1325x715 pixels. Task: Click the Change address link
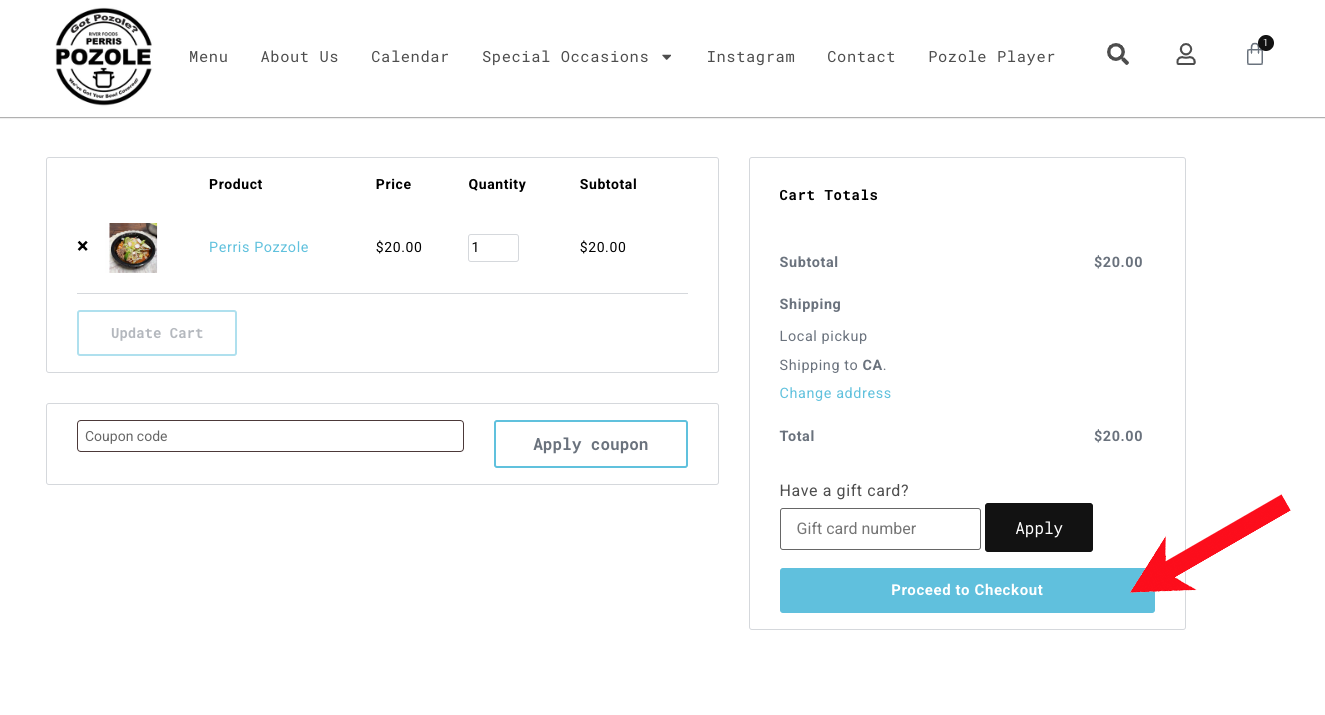(x=835, y=393)
